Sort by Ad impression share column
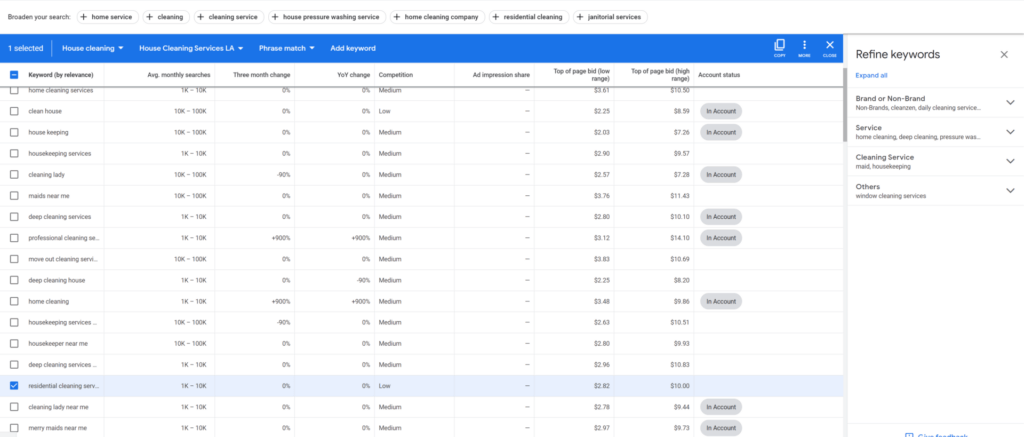 pos(501,75)
